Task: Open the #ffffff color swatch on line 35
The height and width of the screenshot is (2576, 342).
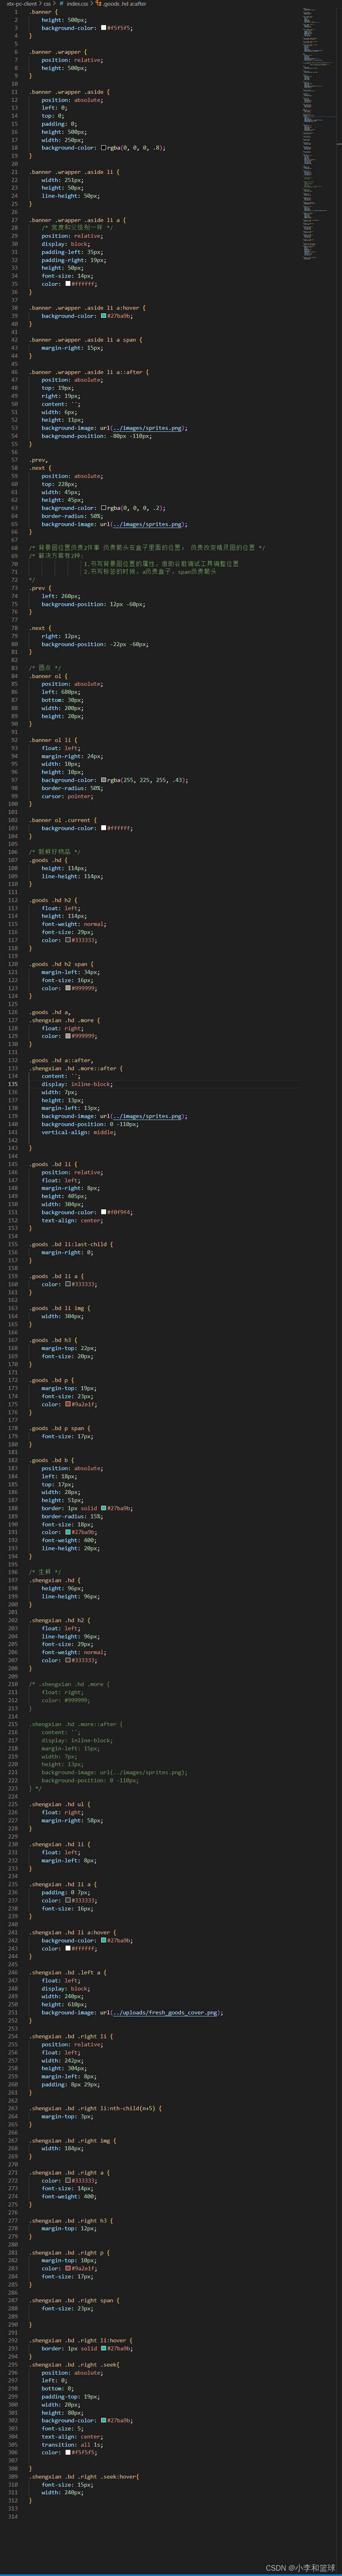Action: [x=68, y=284]
